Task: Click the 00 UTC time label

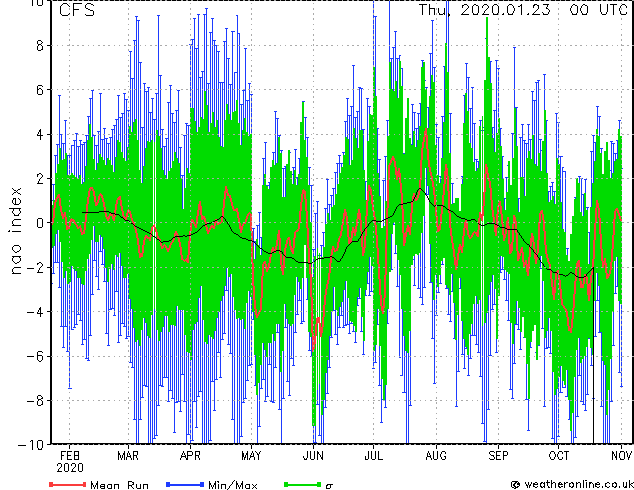Action: (x=598, y=10)
